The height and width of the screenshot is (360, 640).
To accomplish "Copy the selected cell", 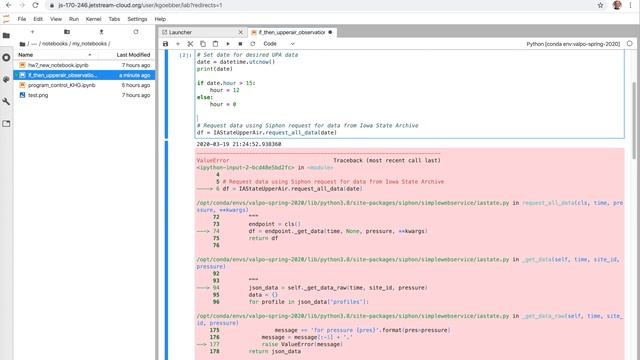I will (x=203, y=44).
